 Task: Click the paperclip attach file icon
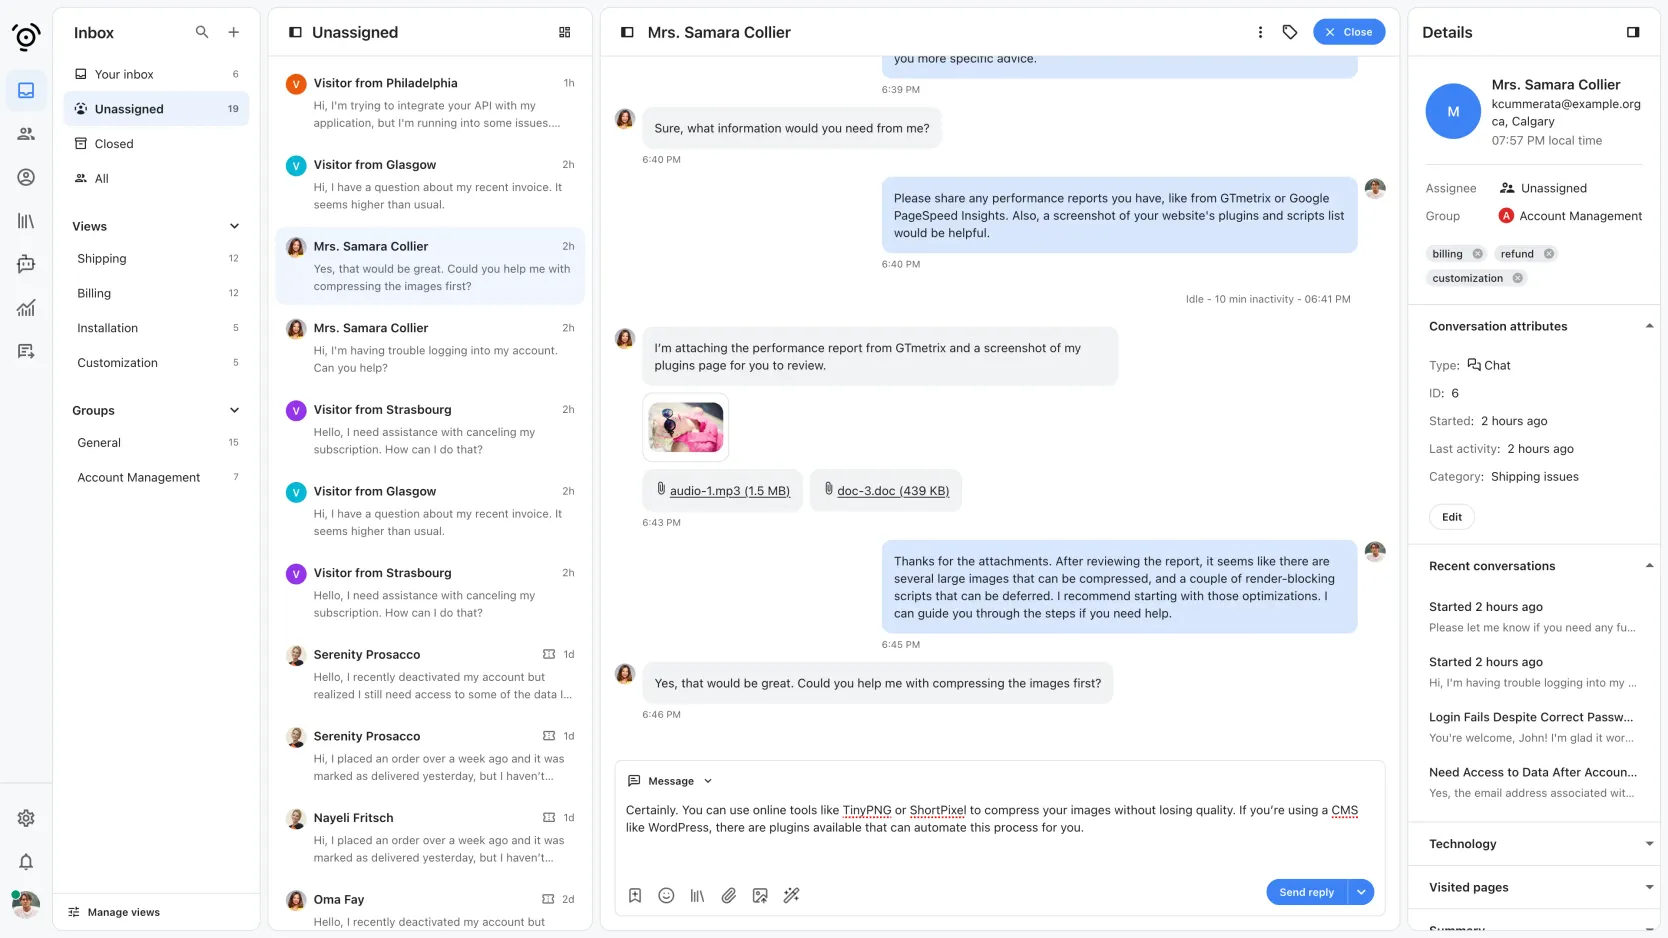point(729,896)
